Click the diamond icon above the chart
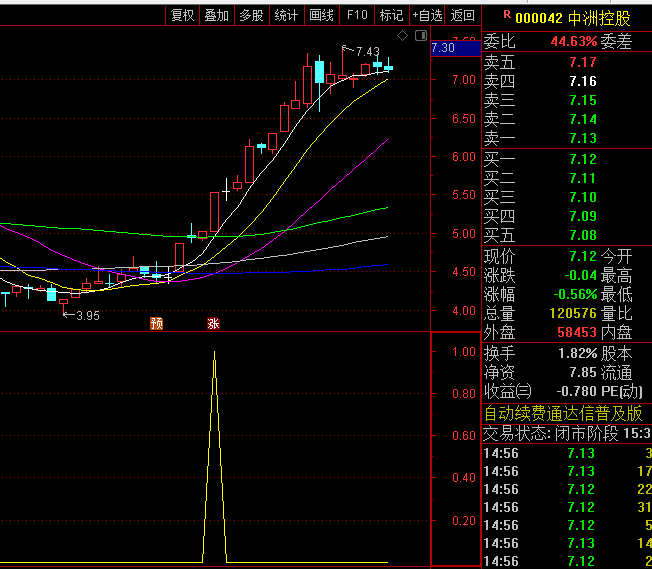Image resolution: width=652 pixels, height=569 pixels. 402,36
